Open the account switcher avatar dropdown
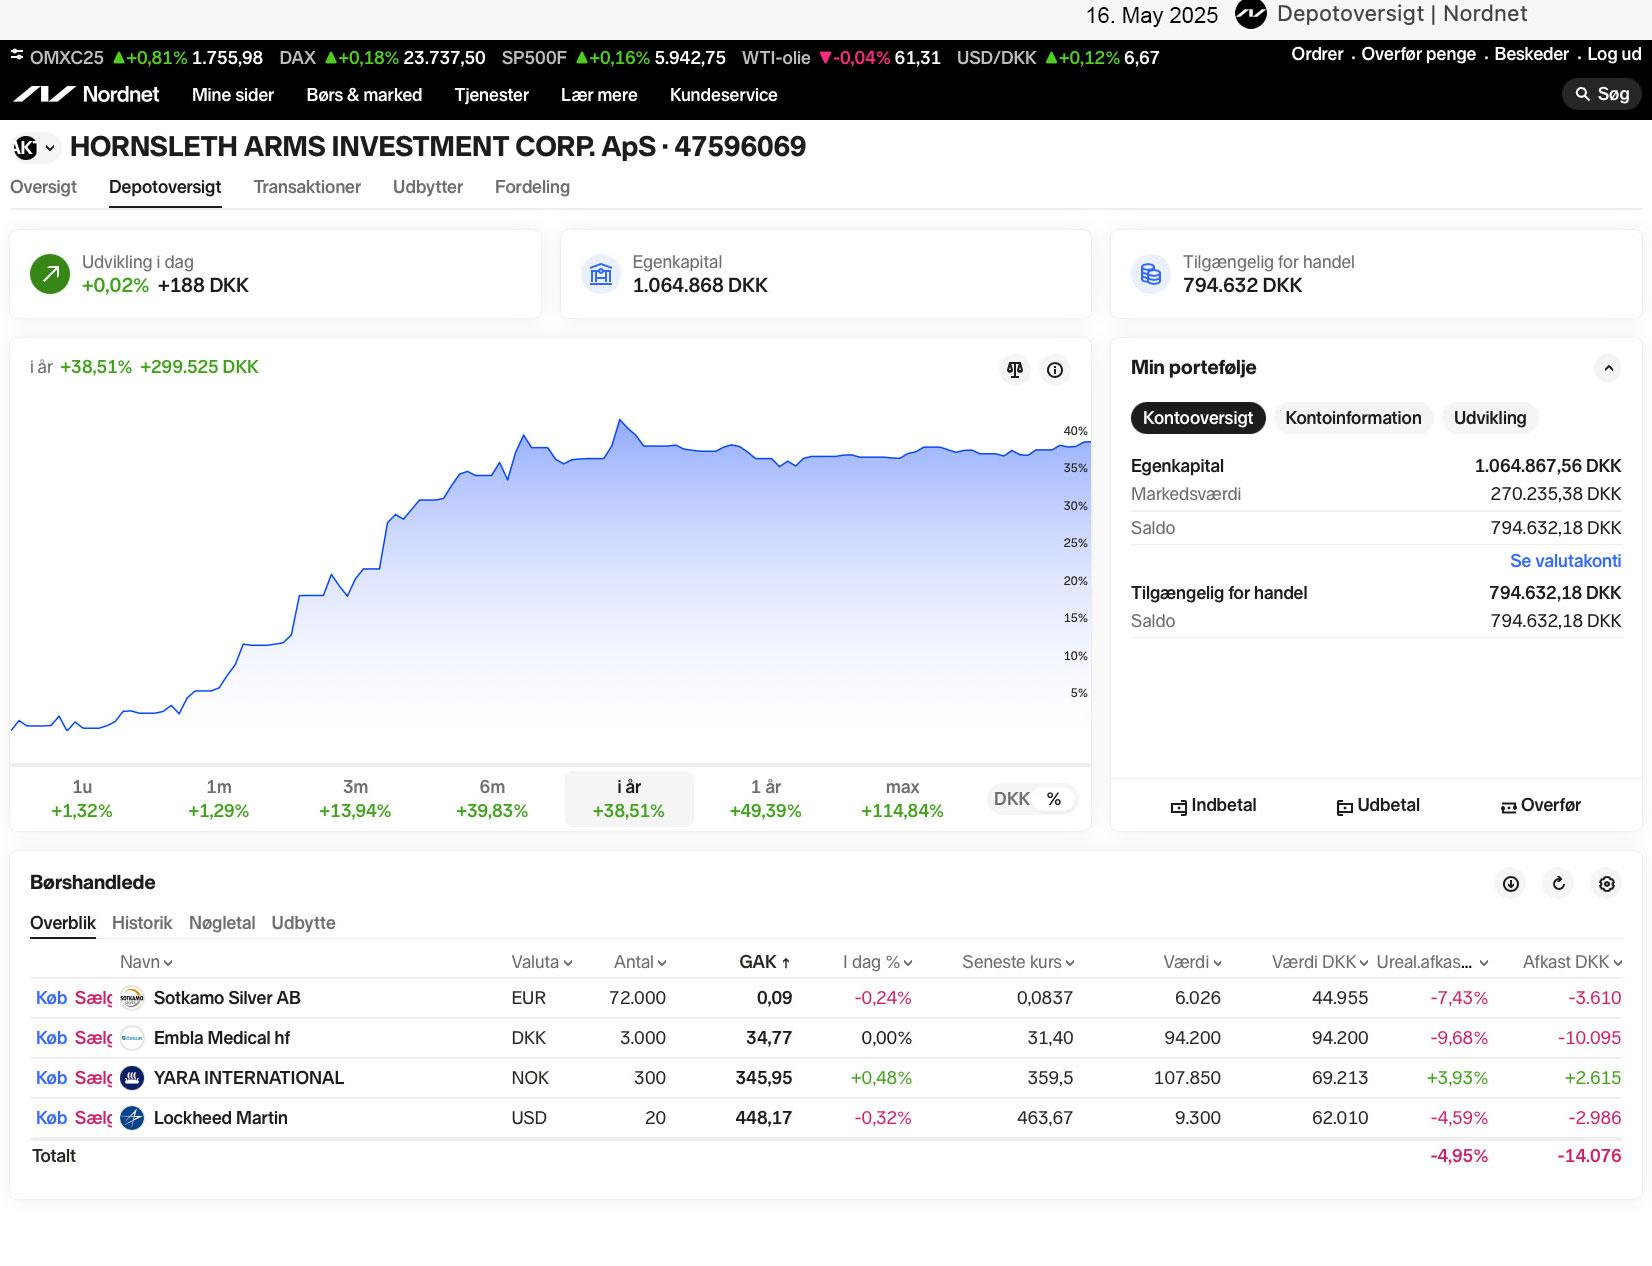This screenshot has width=1652, height=1266. [36, 148]
